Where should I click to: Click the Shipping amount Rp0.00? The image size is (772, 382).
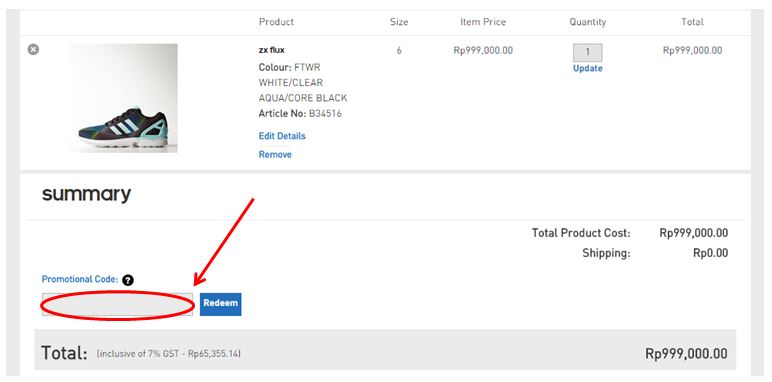710,253
